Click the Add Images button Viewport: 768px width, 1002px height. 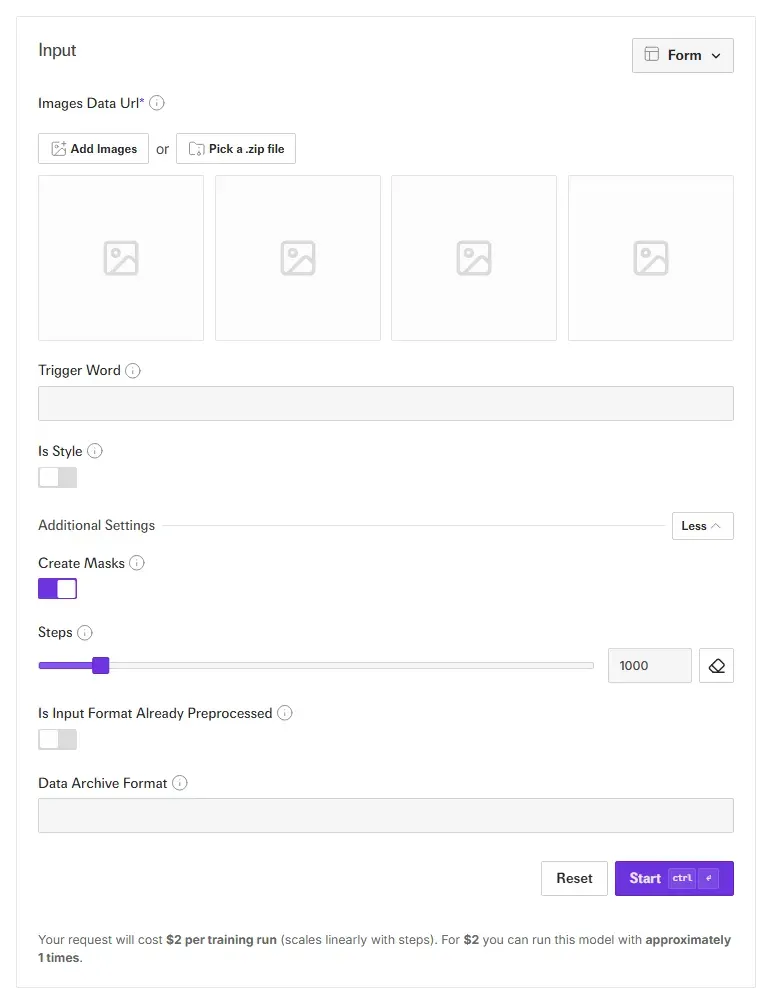tap(94, 149)
